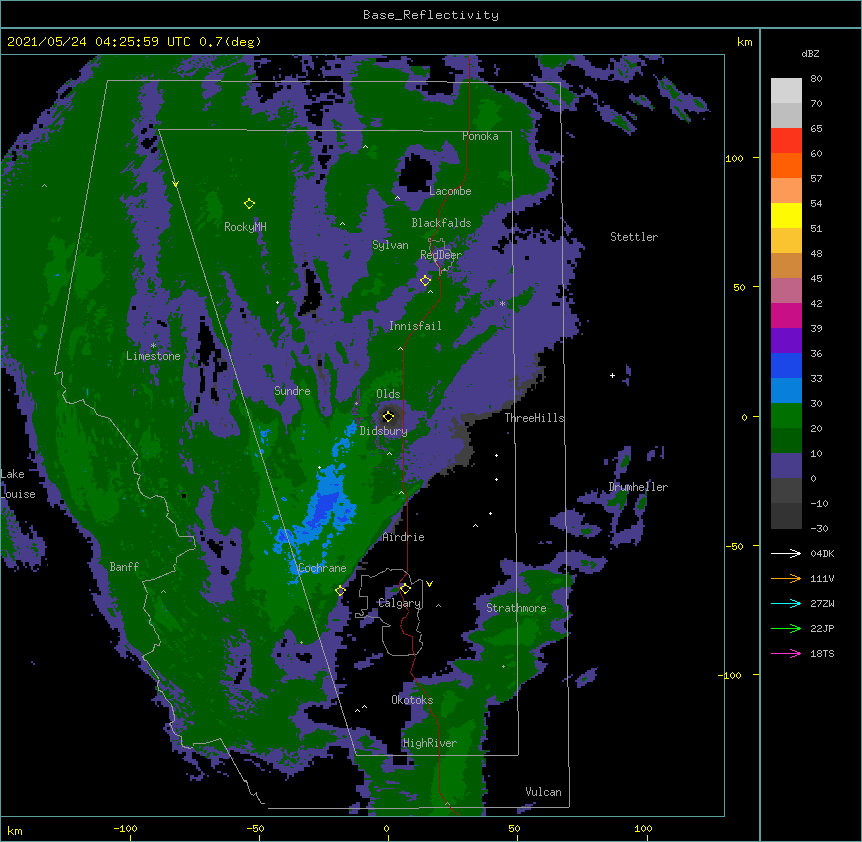862x842 pixels.
Task: Pick the light blue 33-30 dBZ swatch
Action: [x=786, y=391]
